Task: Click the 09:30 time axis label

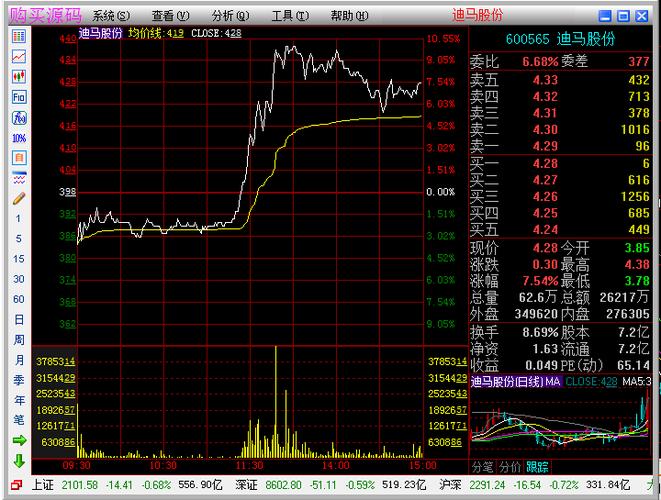Action: coord(77,465)
